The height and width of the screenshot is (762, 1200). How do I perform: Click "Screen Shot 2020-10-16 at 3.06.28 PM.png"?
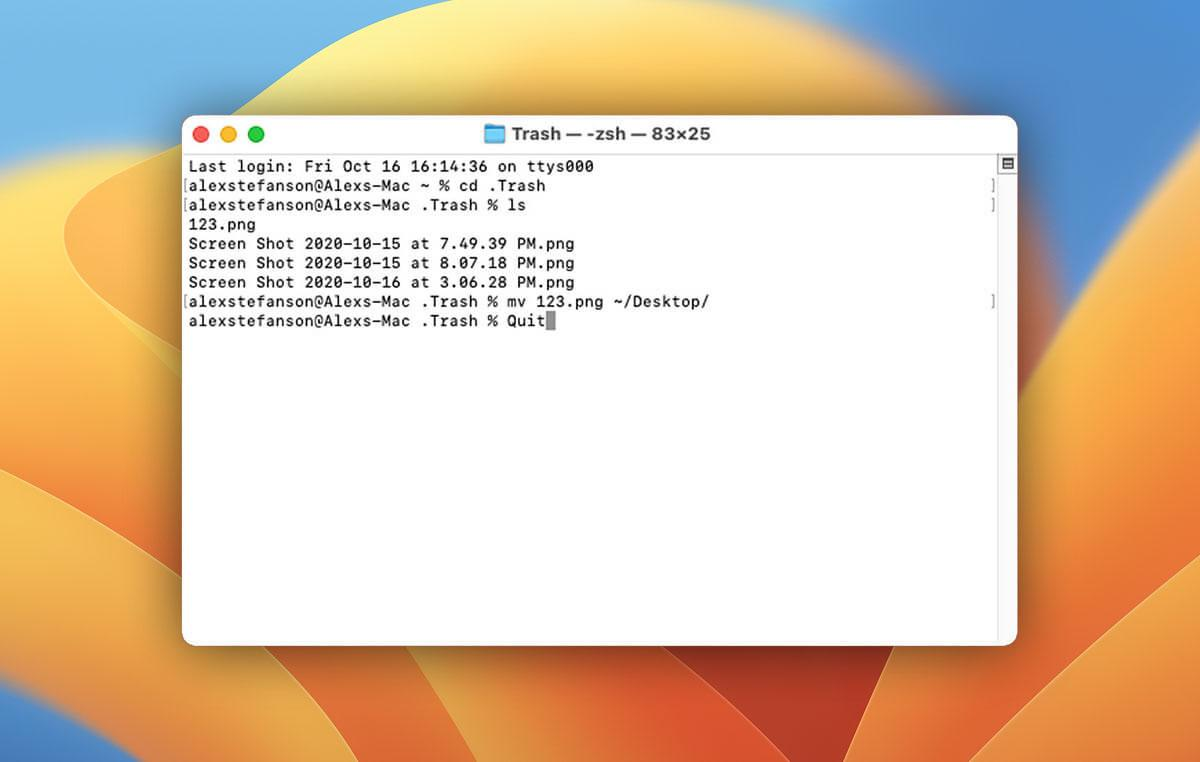[x=381, y=283]
